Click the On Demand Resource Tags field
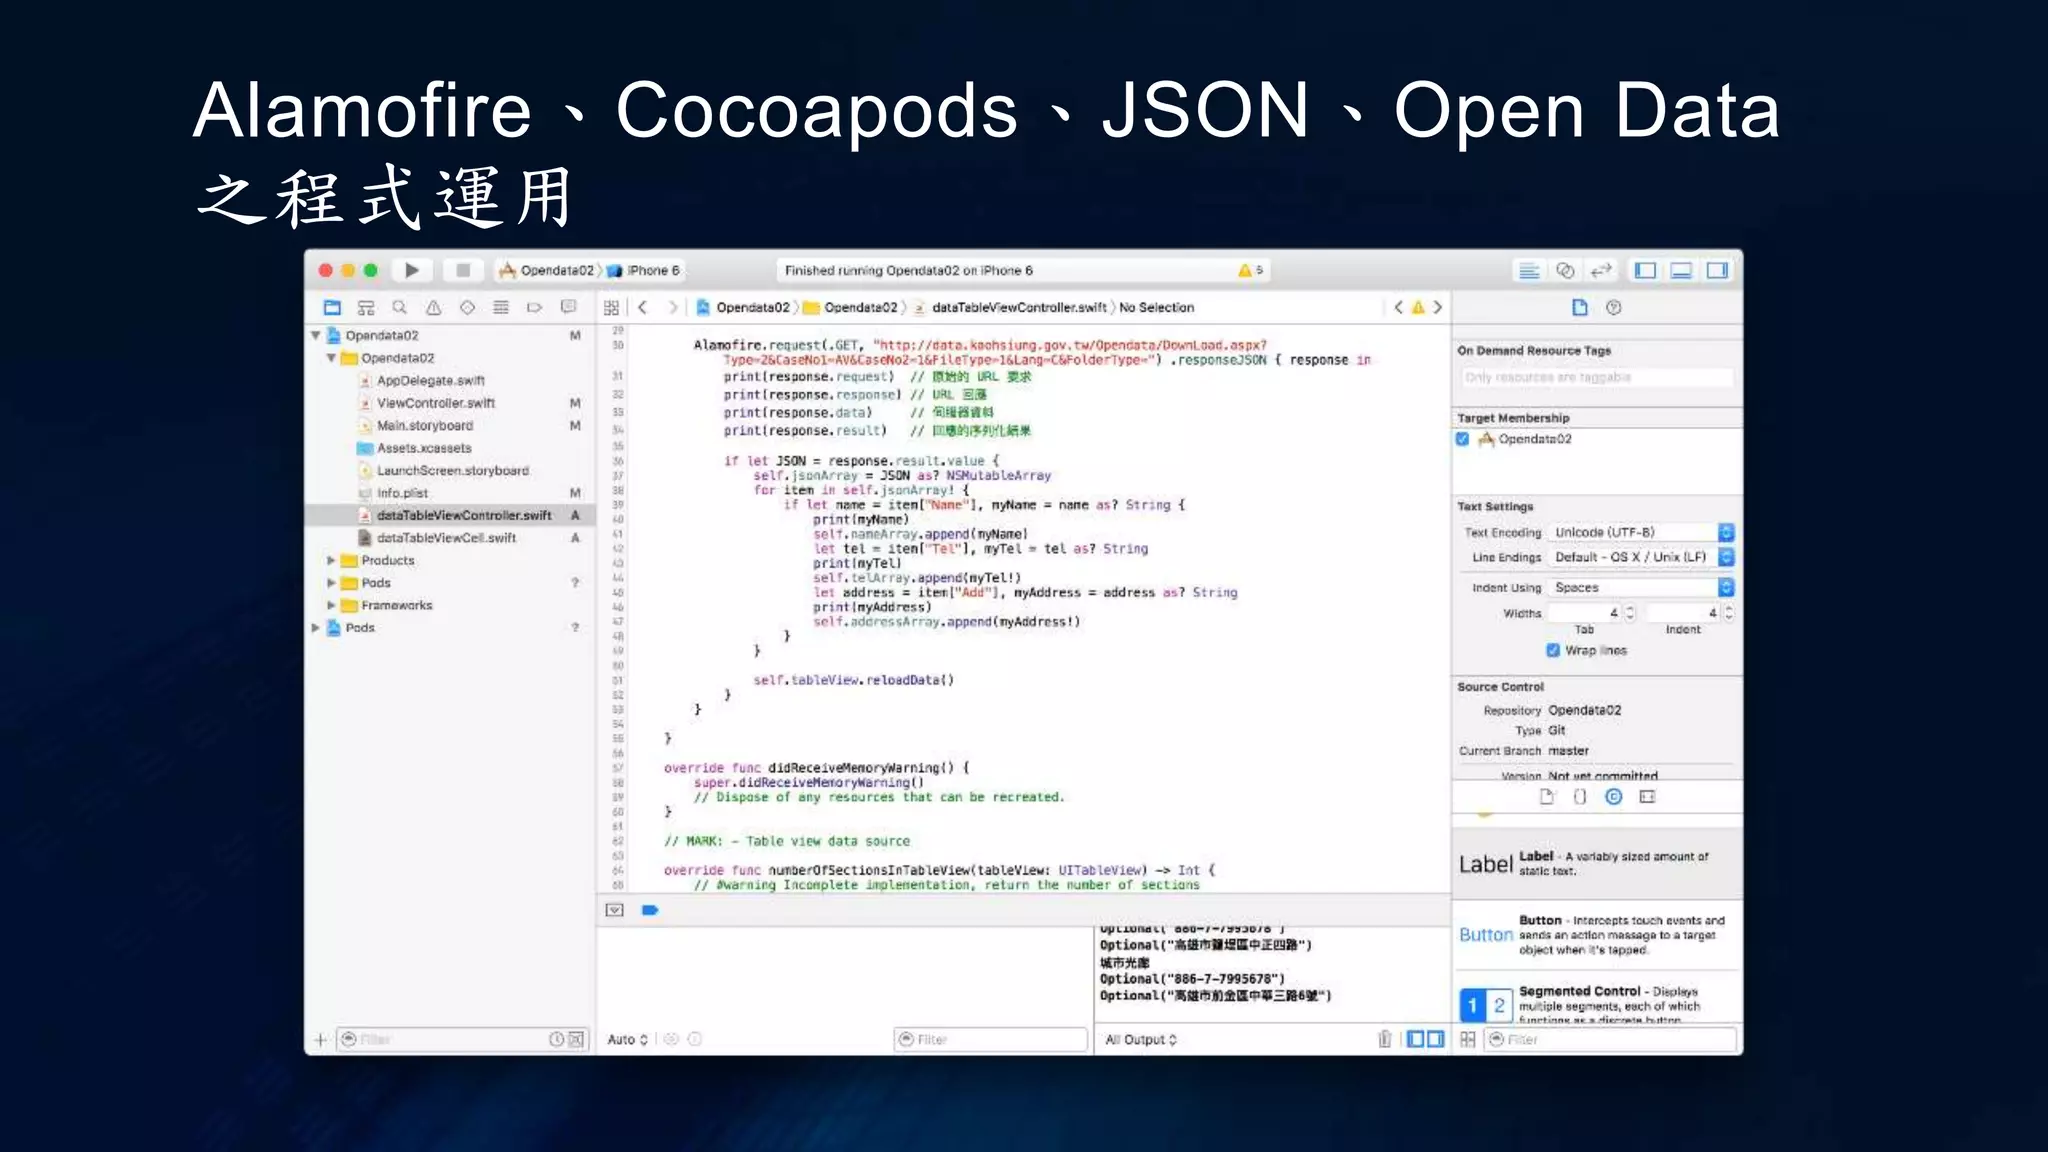The image size is (2048, 1152). point(1596,377)
